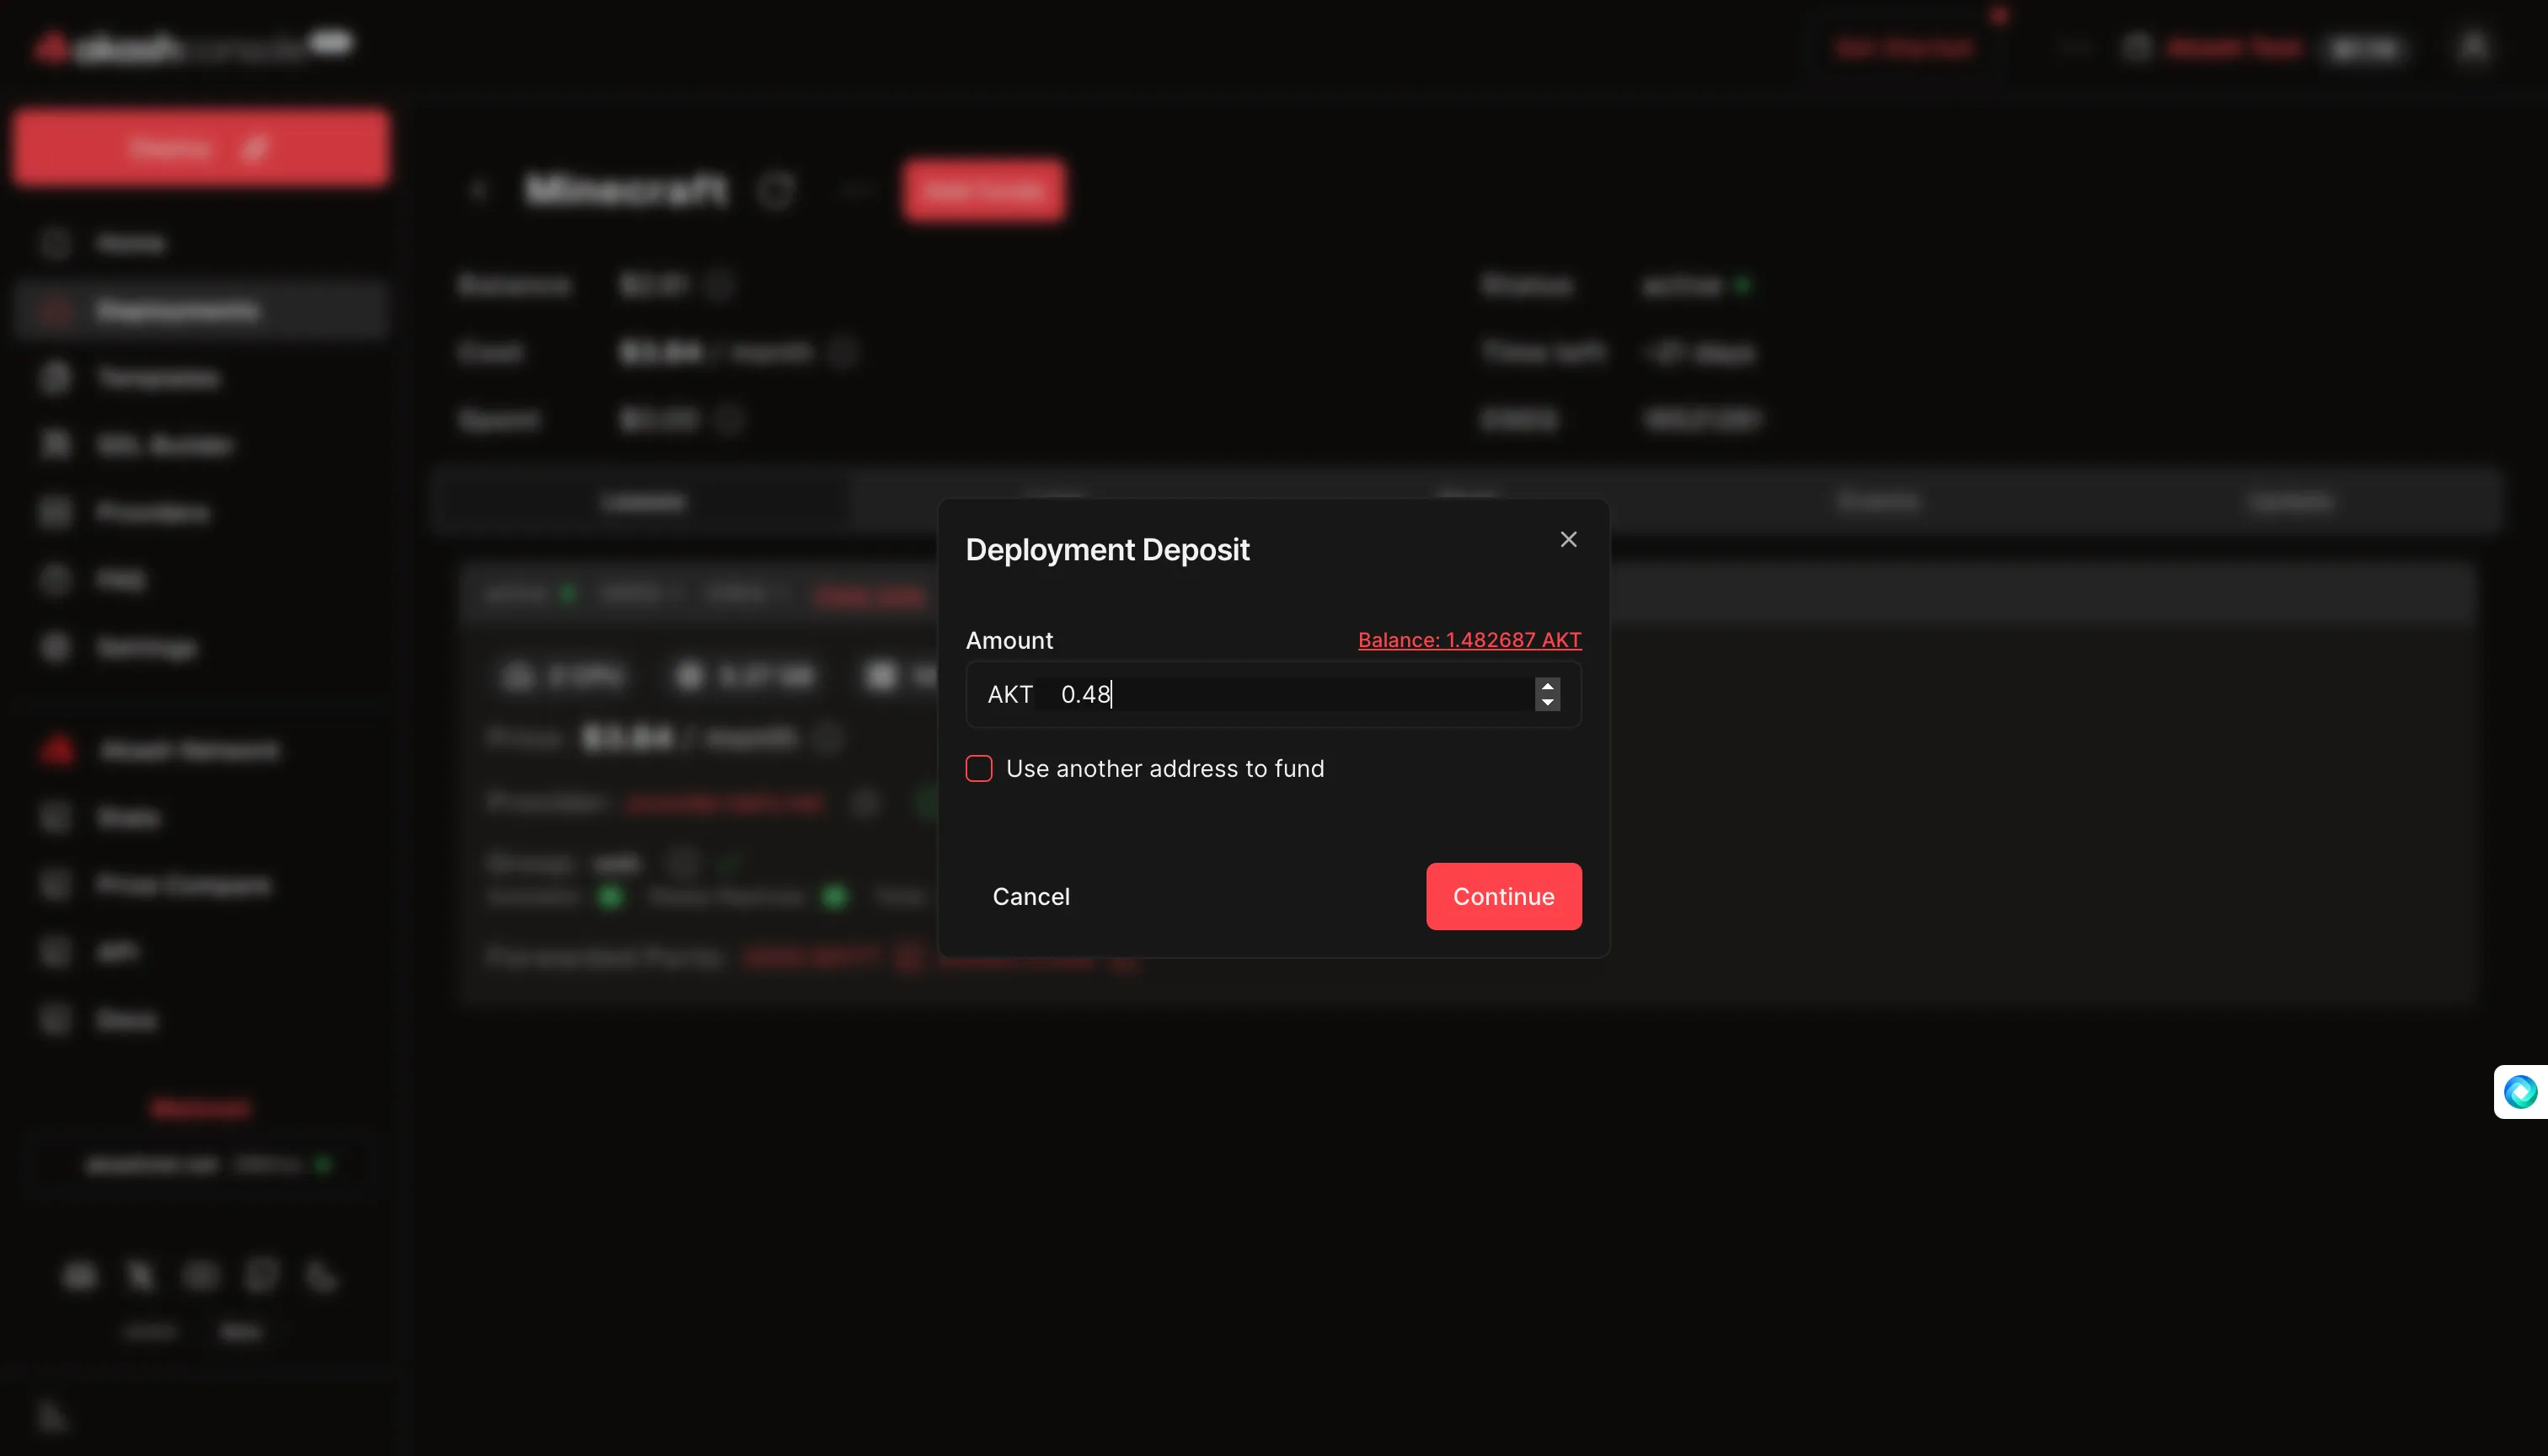Open the Deployments sidebar item
This screenshot has width=2548, height=1456.
coord(178,311)
